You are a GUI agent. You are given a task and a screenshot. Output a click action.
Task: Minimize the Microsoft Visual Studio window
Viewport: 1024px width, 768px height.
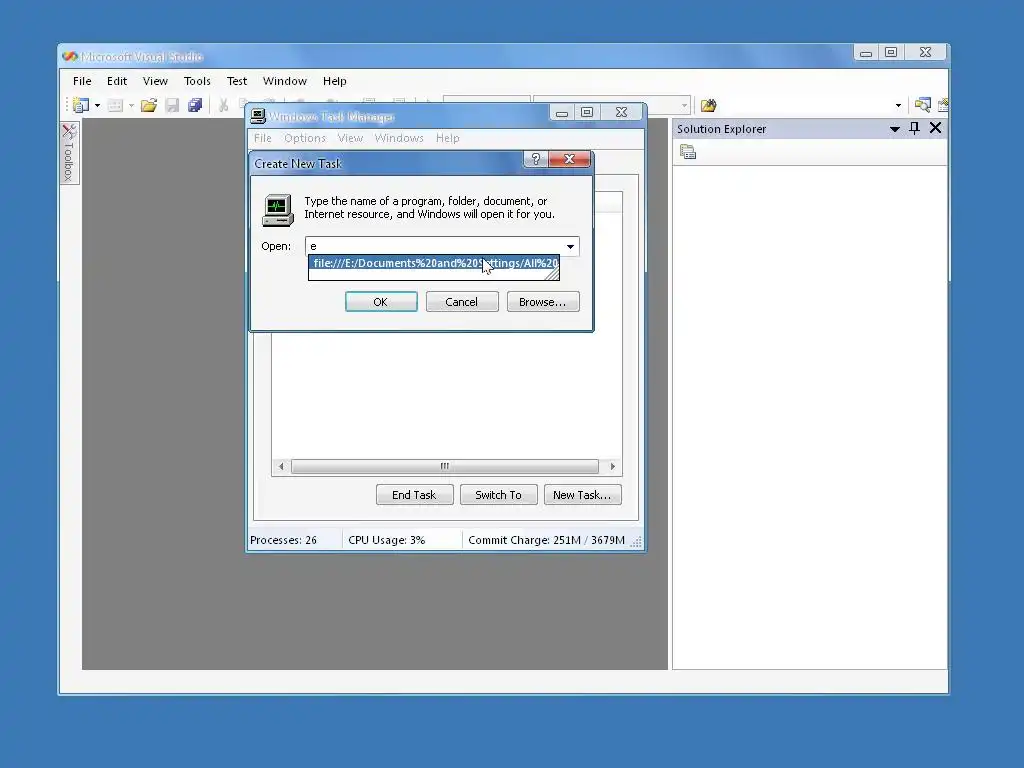click(x=866, y=53)
